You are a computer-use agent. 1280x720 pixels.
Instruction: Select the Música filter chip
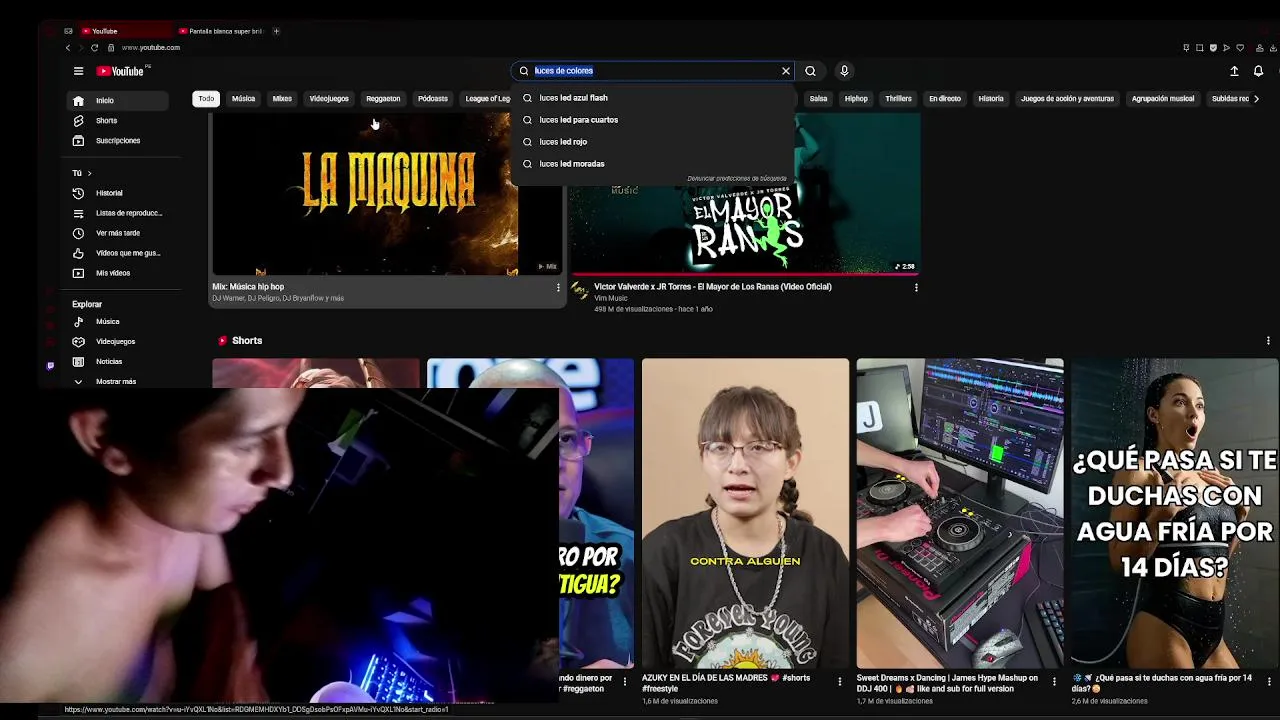tap(243, 99)
